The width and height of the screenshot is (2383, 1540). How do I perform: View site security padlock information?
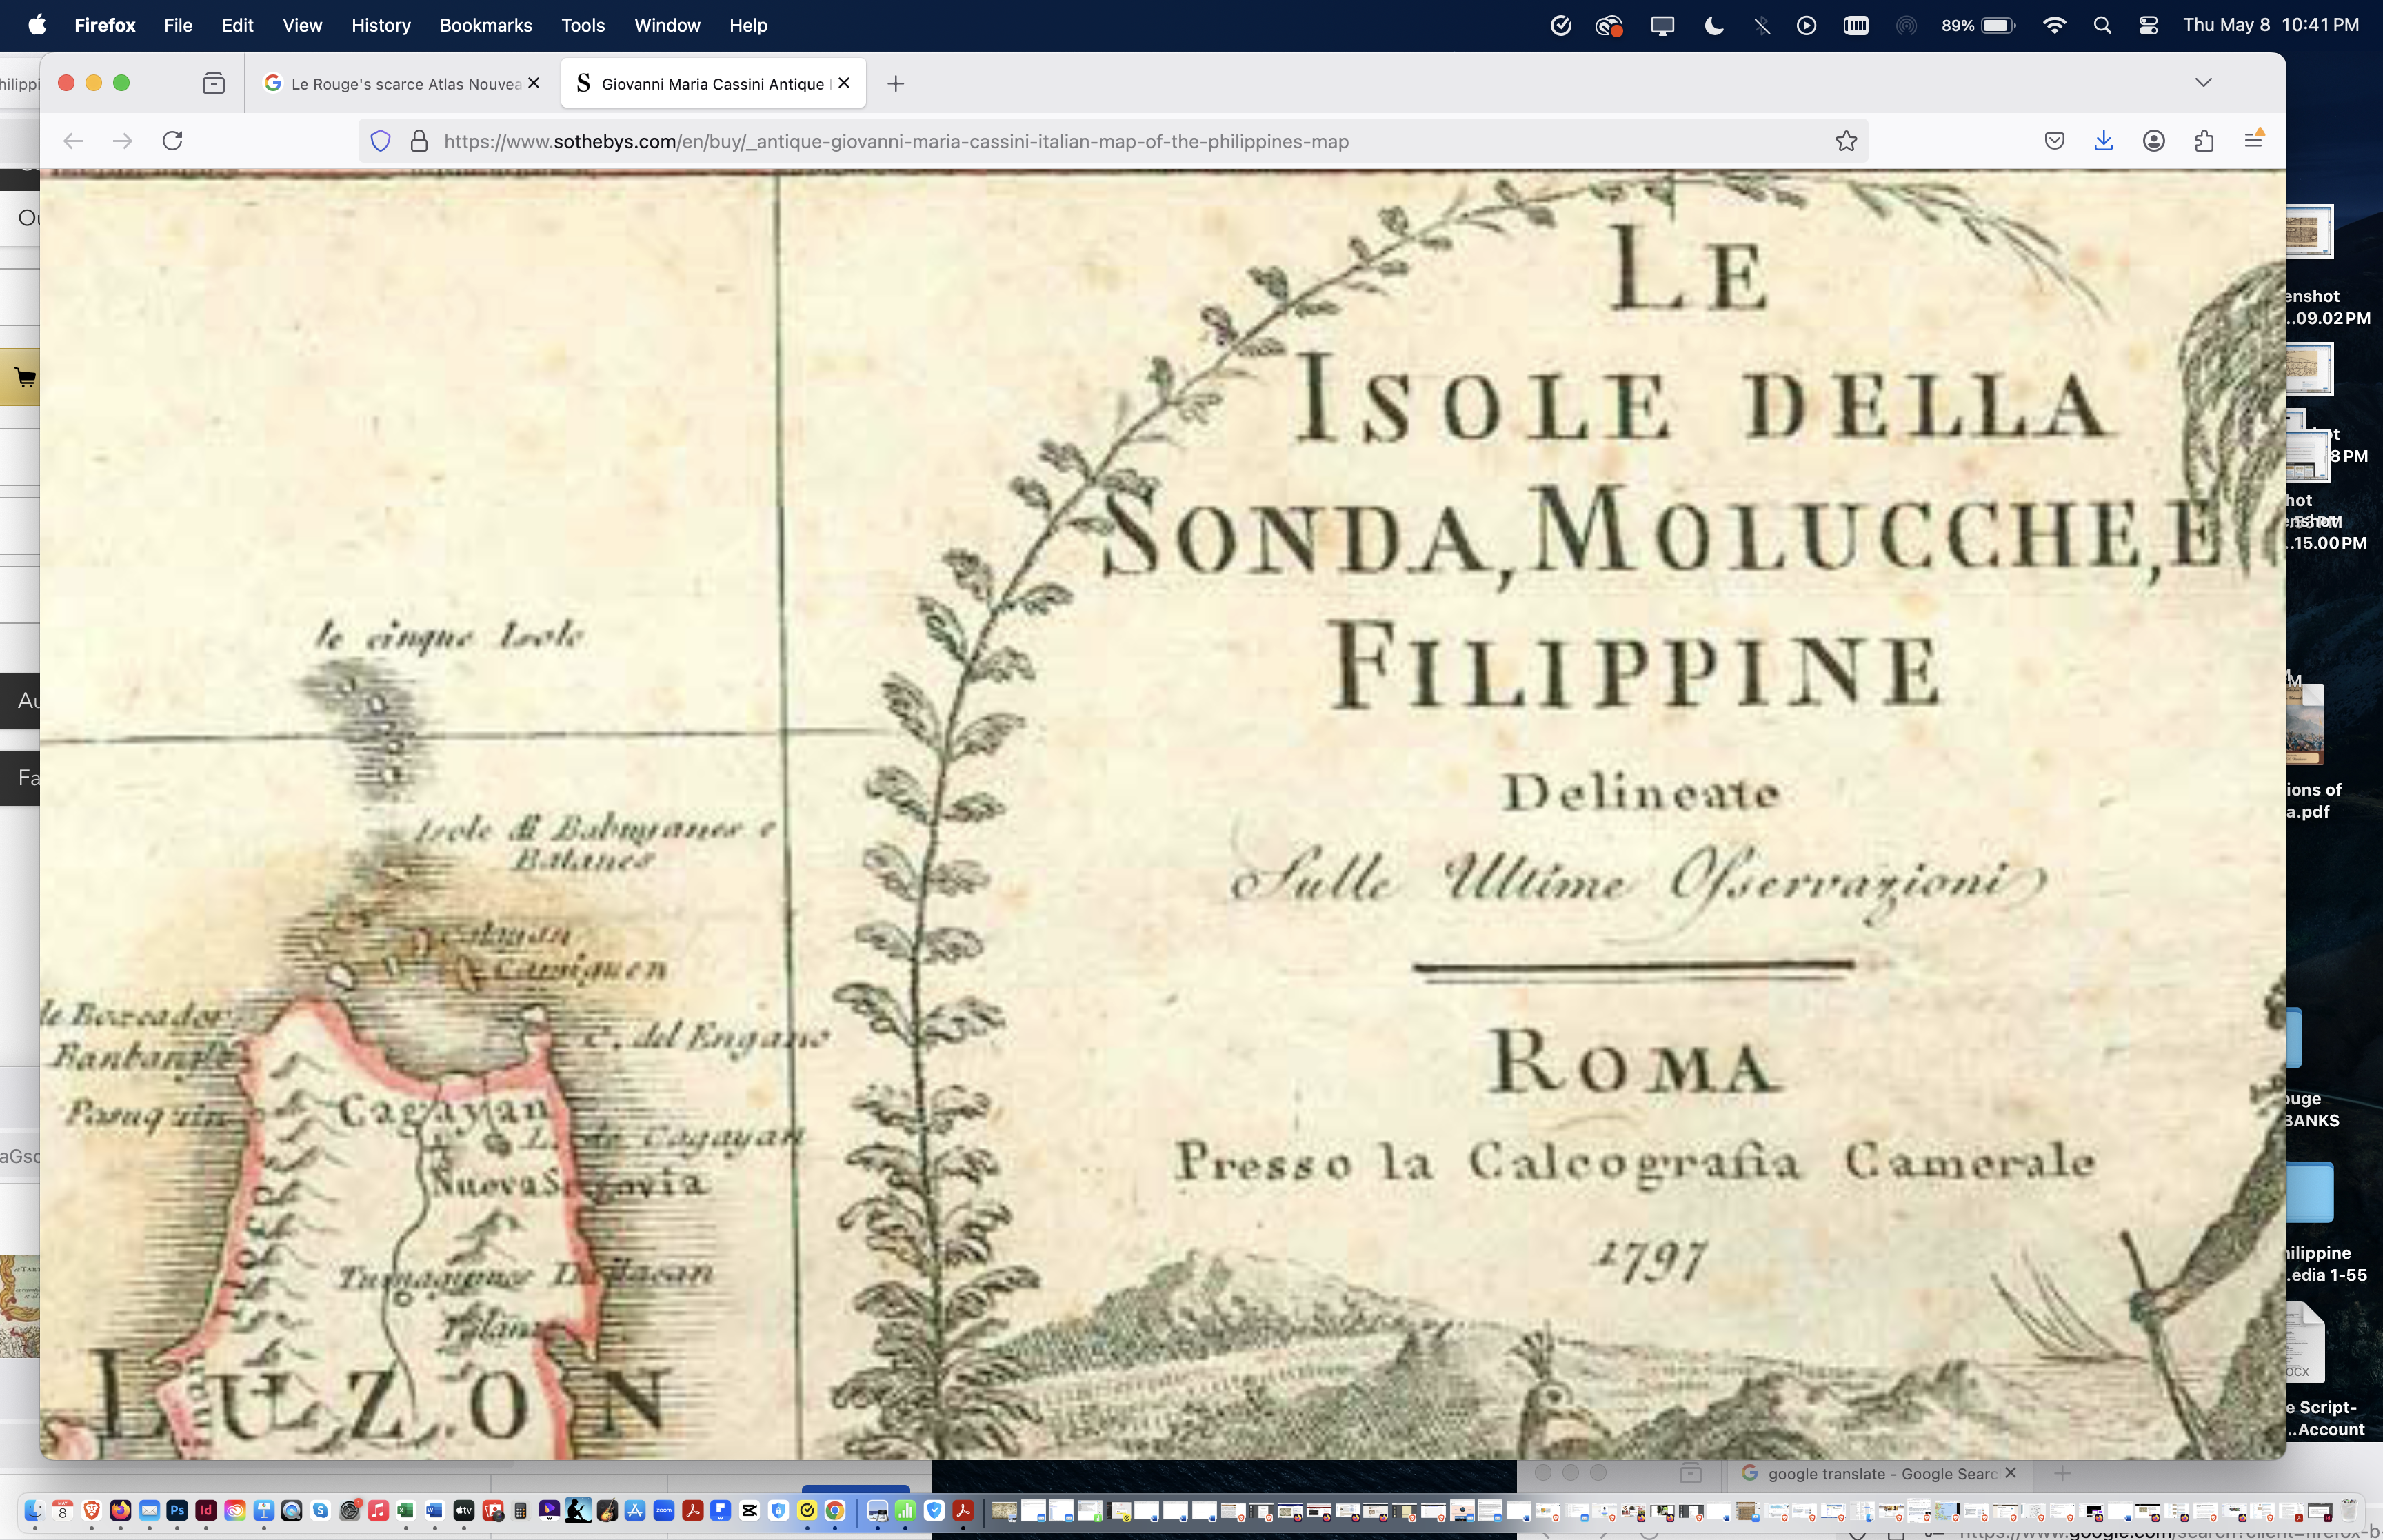419,141
